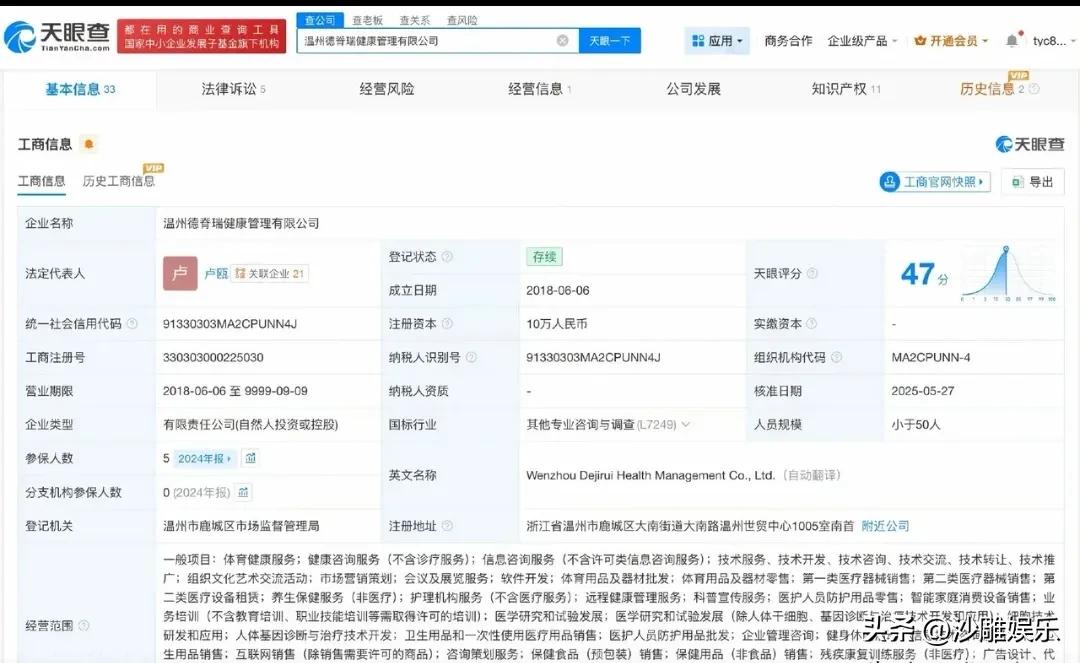Select the English name Wenzhou Dejirui Health Management
The width and height of the screenshot is (1080, 663).
650,475
